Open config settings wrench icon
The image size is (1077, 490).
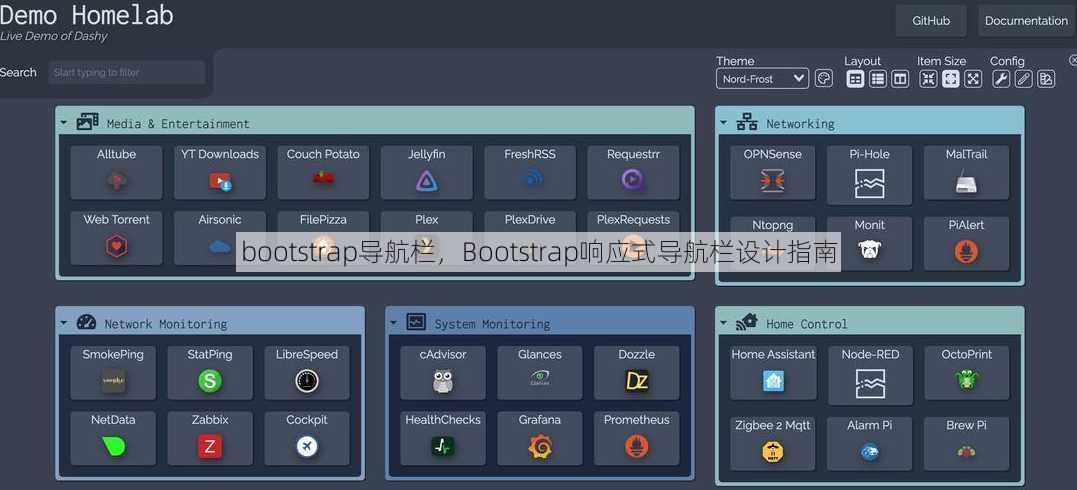pyautogui.click(x=1001, y=79)
